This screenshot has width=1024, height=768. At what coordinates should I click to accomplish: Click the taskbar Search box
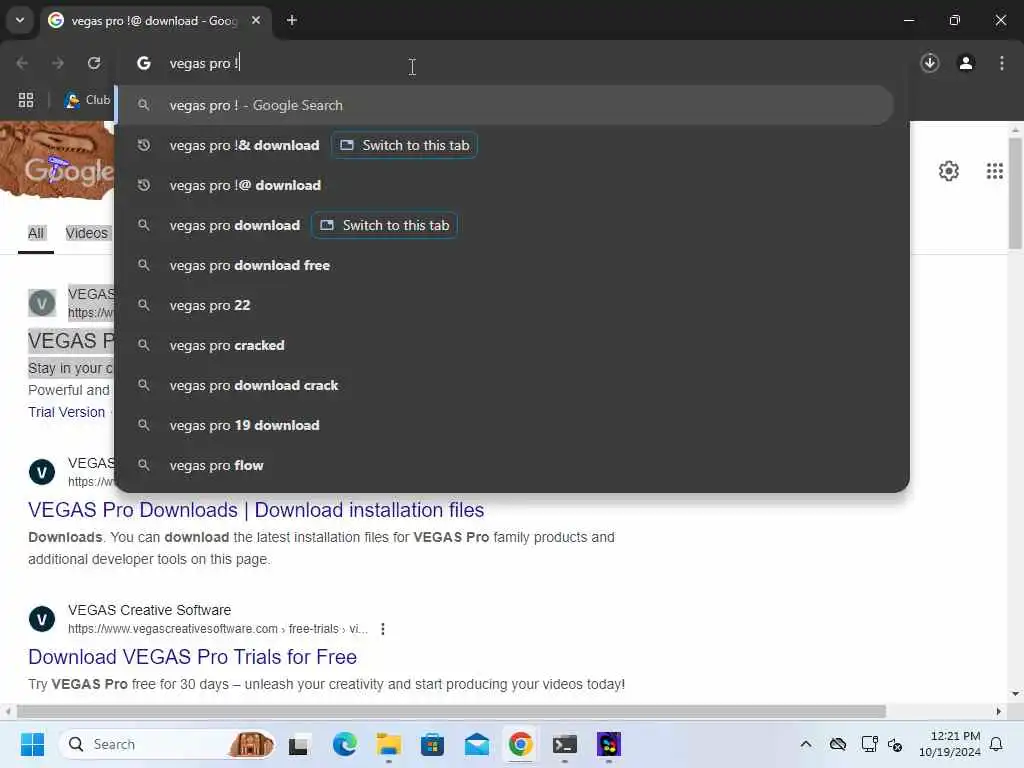167,744
